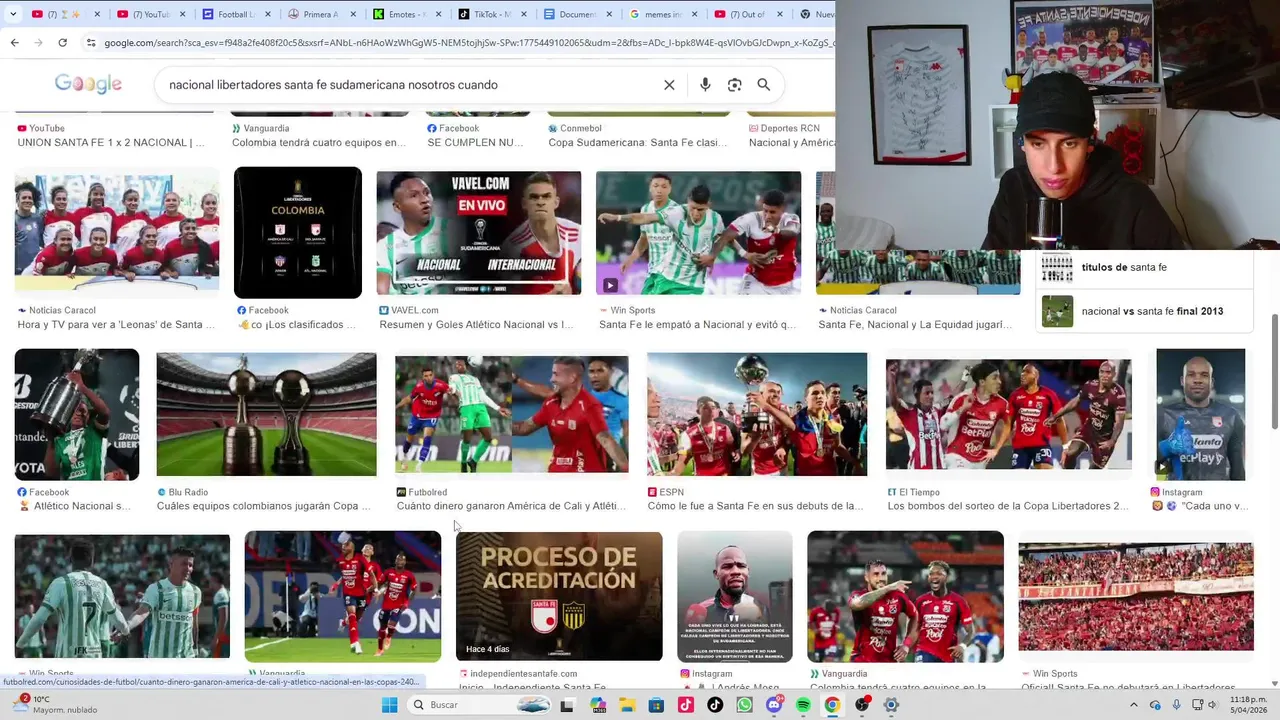Viewport: 1280px width, 720px height.
Task: Expand hidden system tray icons chevron
Action: click(x=1134, y=705)
